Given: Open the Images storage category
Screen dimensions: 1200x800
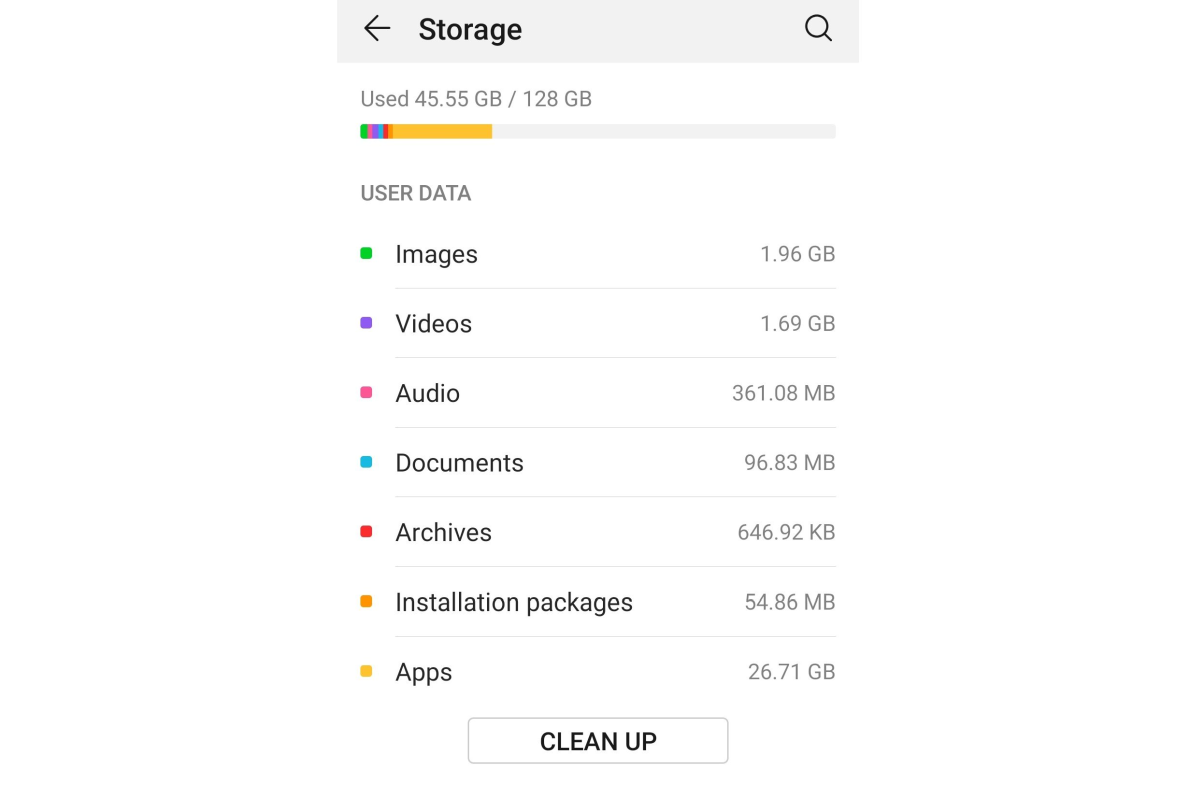Looking at the screenshot, I should pos(598,254).
